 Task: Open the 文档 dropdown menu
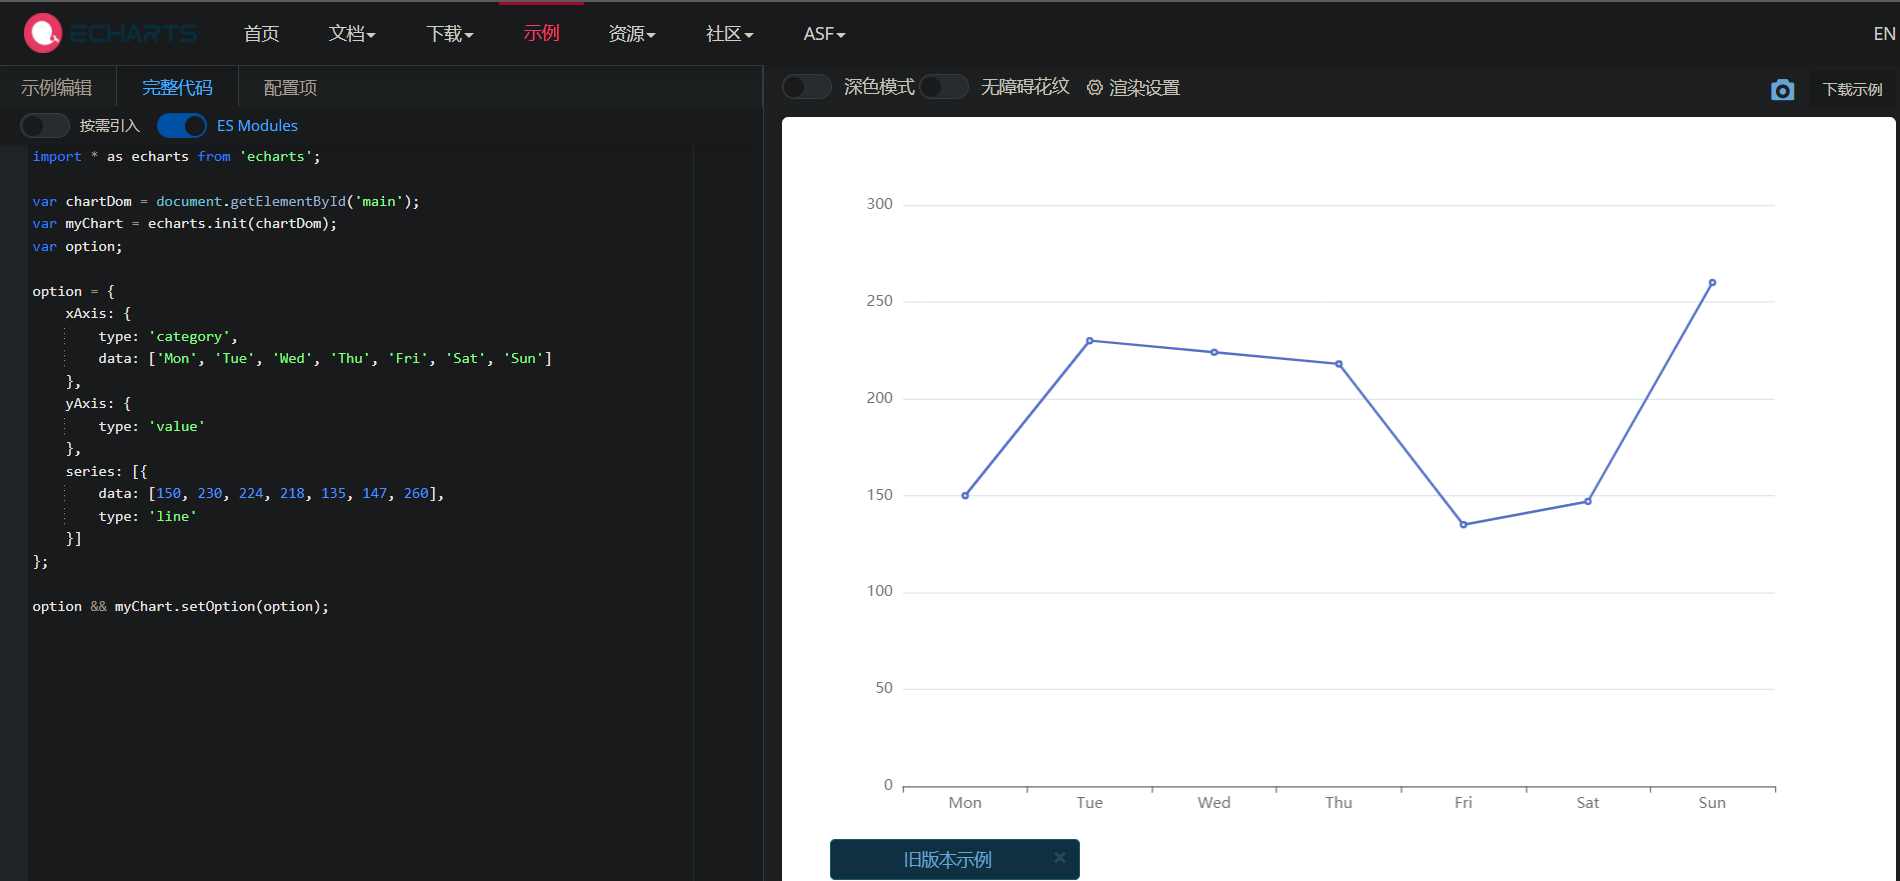[352, 34]
